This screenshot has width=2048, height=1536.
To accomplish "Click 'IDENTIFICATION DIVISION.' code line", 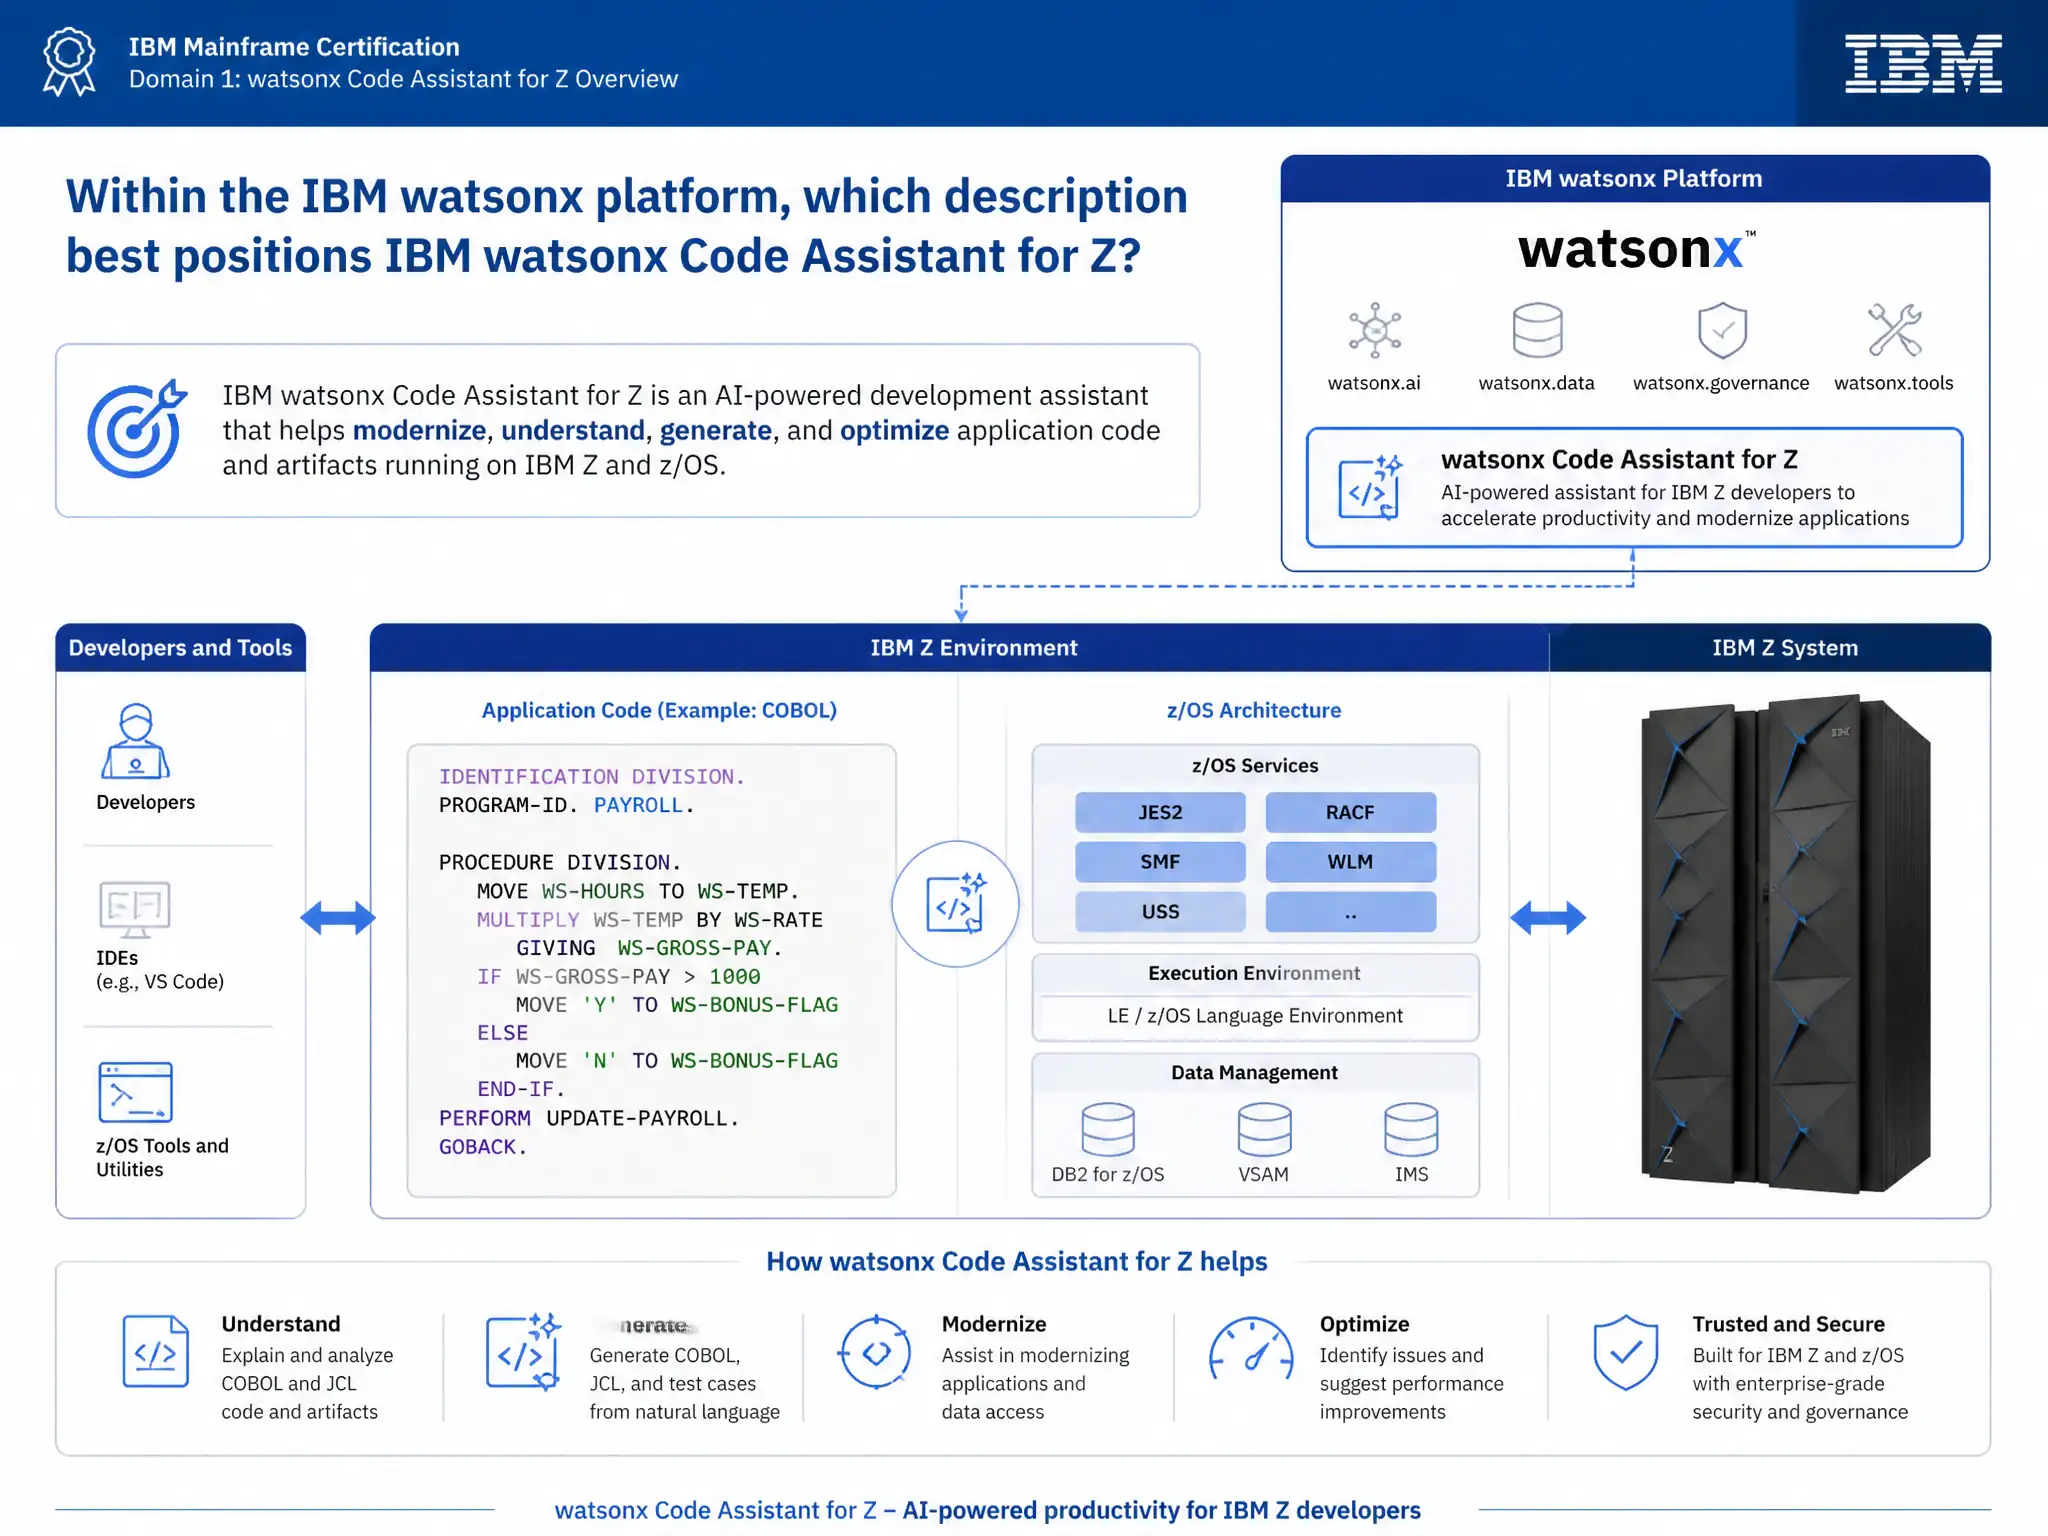I will pos(591,777).
